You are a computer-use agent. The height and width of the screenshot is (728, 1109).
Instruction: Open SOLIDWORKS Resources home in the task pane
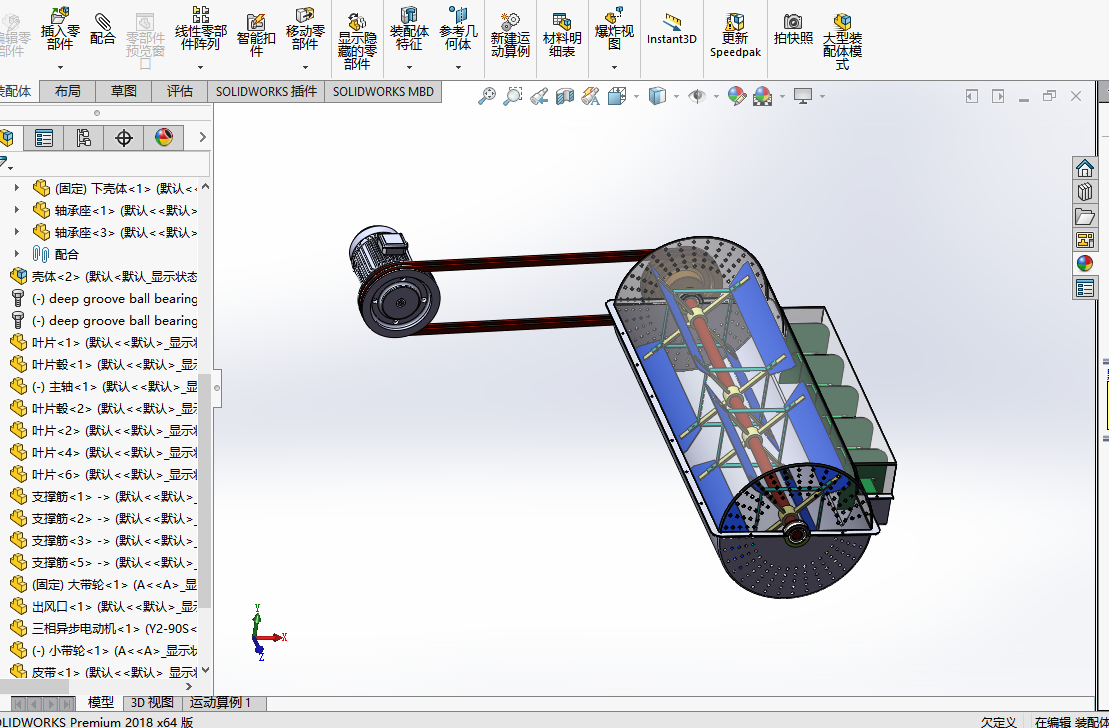[x=1084, y=168]
